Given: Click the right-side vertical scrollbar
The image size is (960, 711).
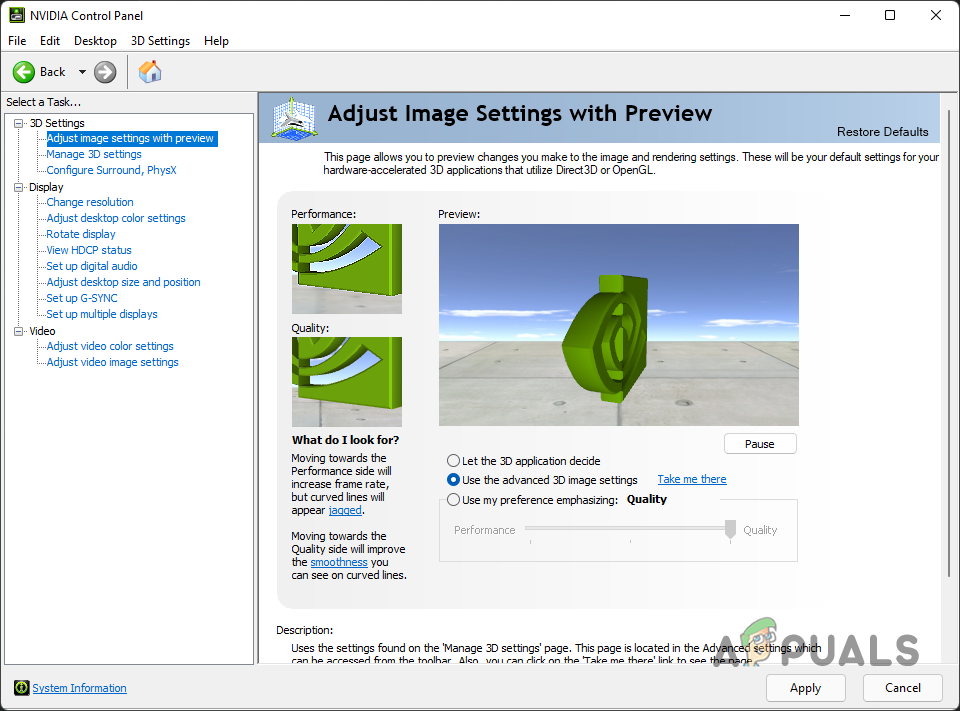Looking at the screenshot, I should point(949,343).
